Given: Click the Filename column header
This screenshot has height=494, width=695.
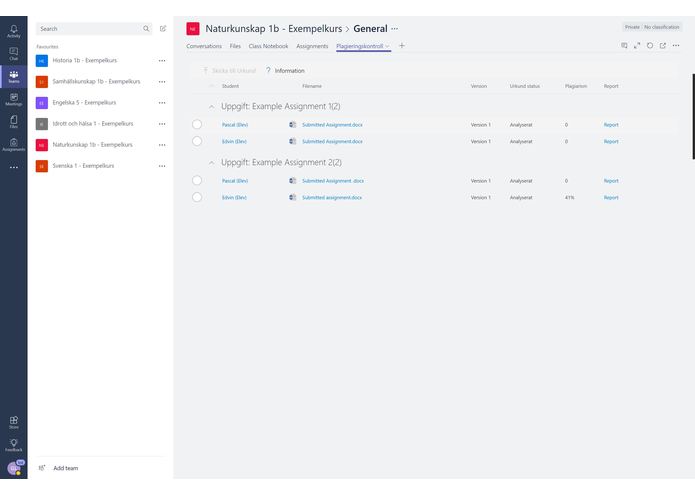Looking at the screenshot, I should (312, 86).
